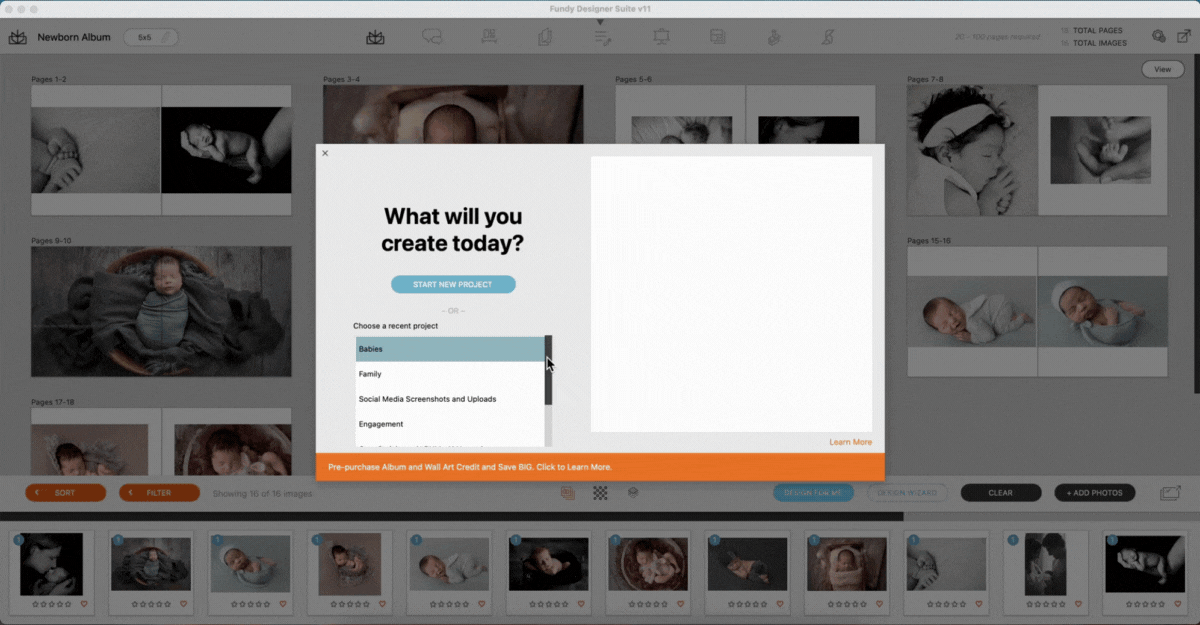Click the icon right of the presentation screen icon
The image size is (1200, 625).
[718, 37]
